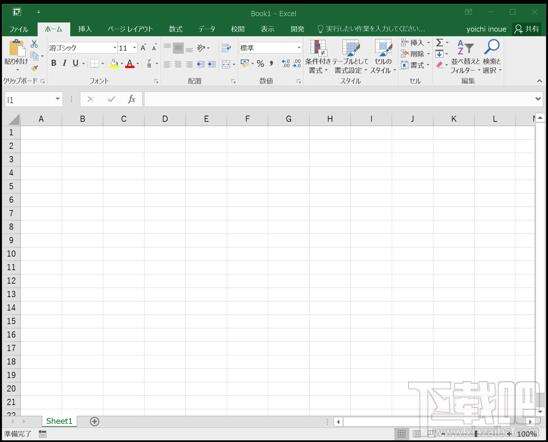Open the File tab
This screenshot has height=442, width=548.
coord(19,29)
